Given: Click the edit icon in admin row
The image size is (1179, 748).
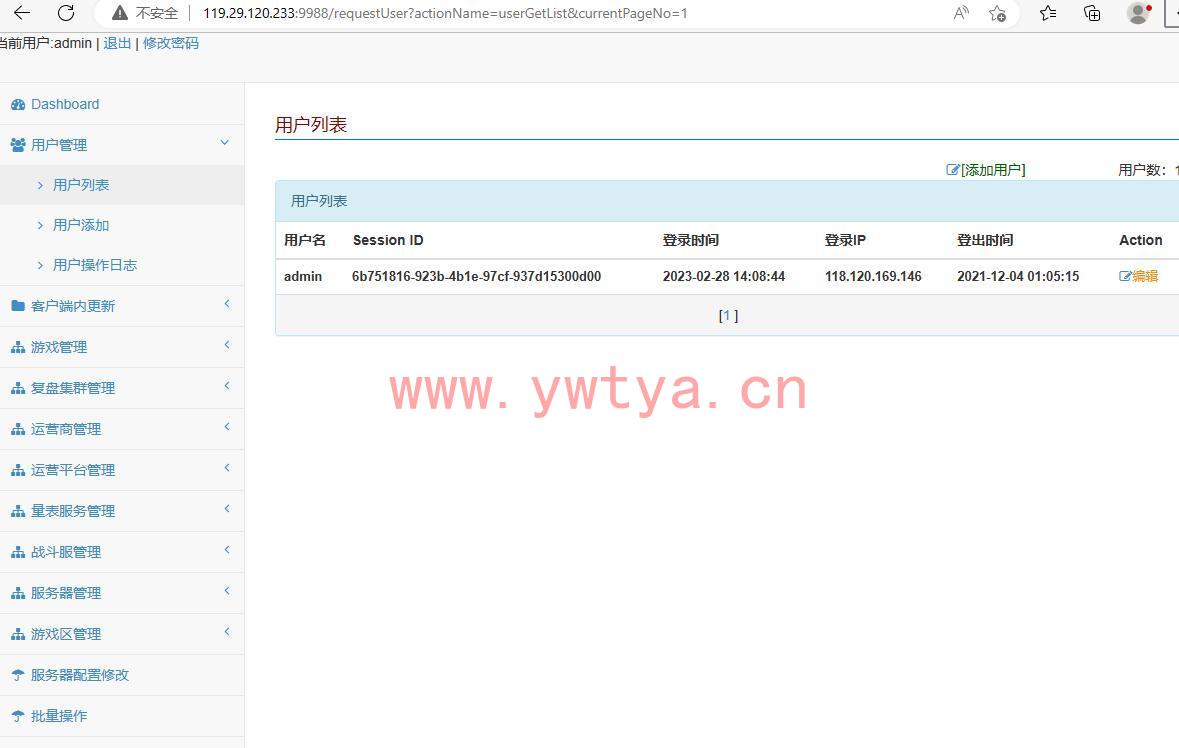Looking at the screenshot, I should (x=1125, y=276).
